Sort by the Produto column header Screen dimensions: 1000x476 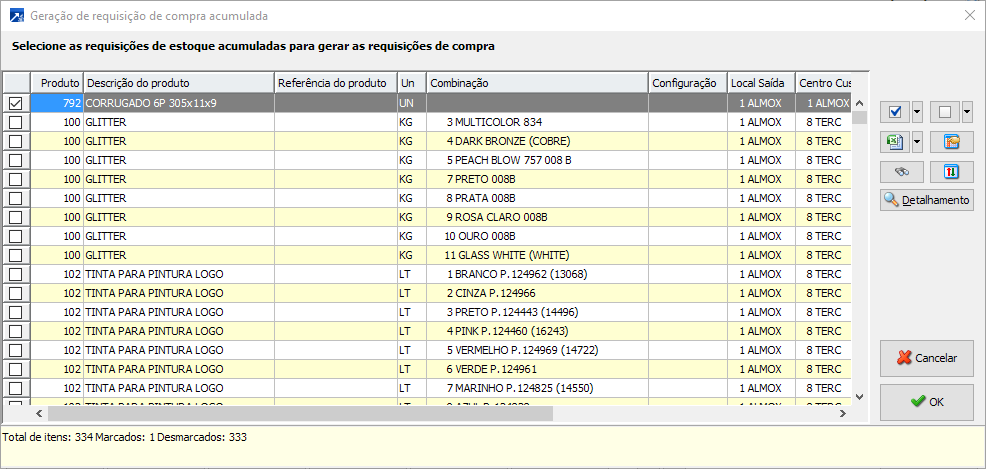click(57, 83)
